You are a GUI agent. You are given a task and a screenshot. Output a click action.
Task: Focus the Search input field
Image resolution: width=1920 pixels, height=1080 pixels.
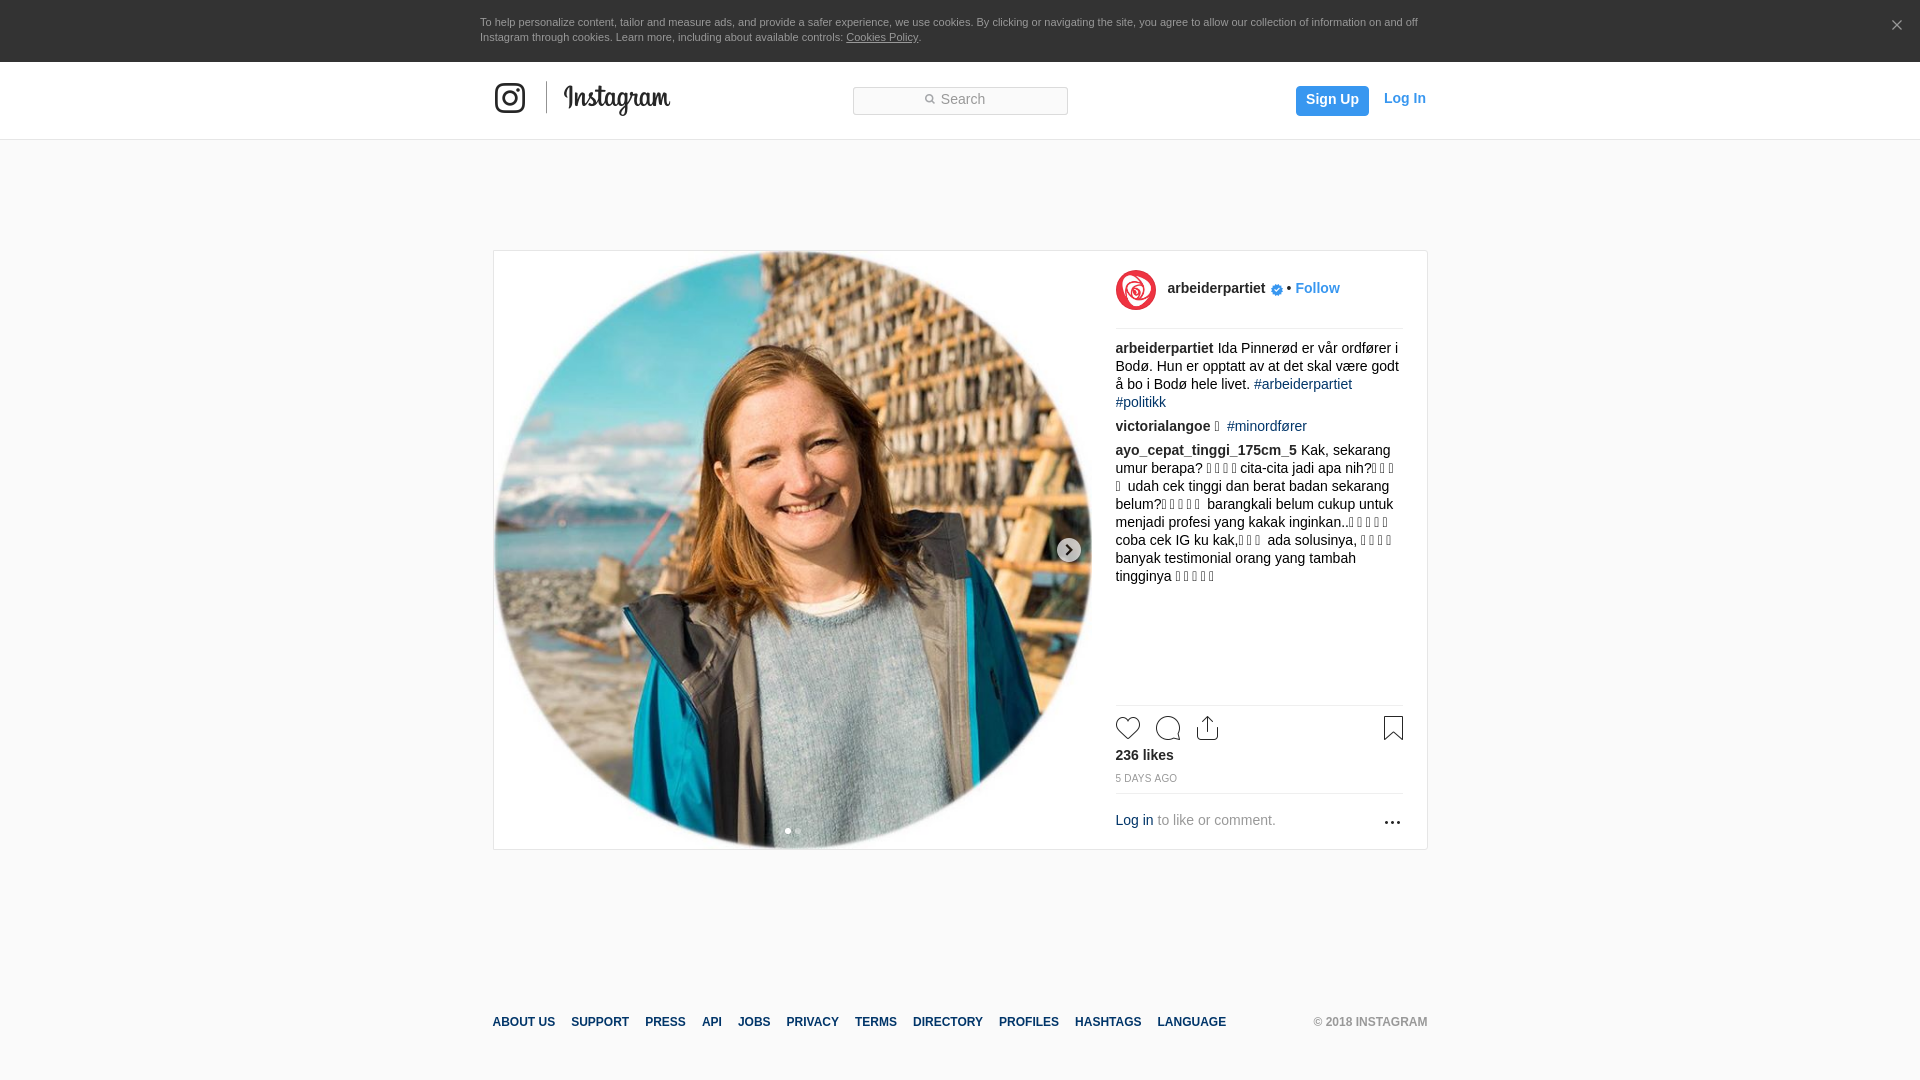tap(960, 100)
